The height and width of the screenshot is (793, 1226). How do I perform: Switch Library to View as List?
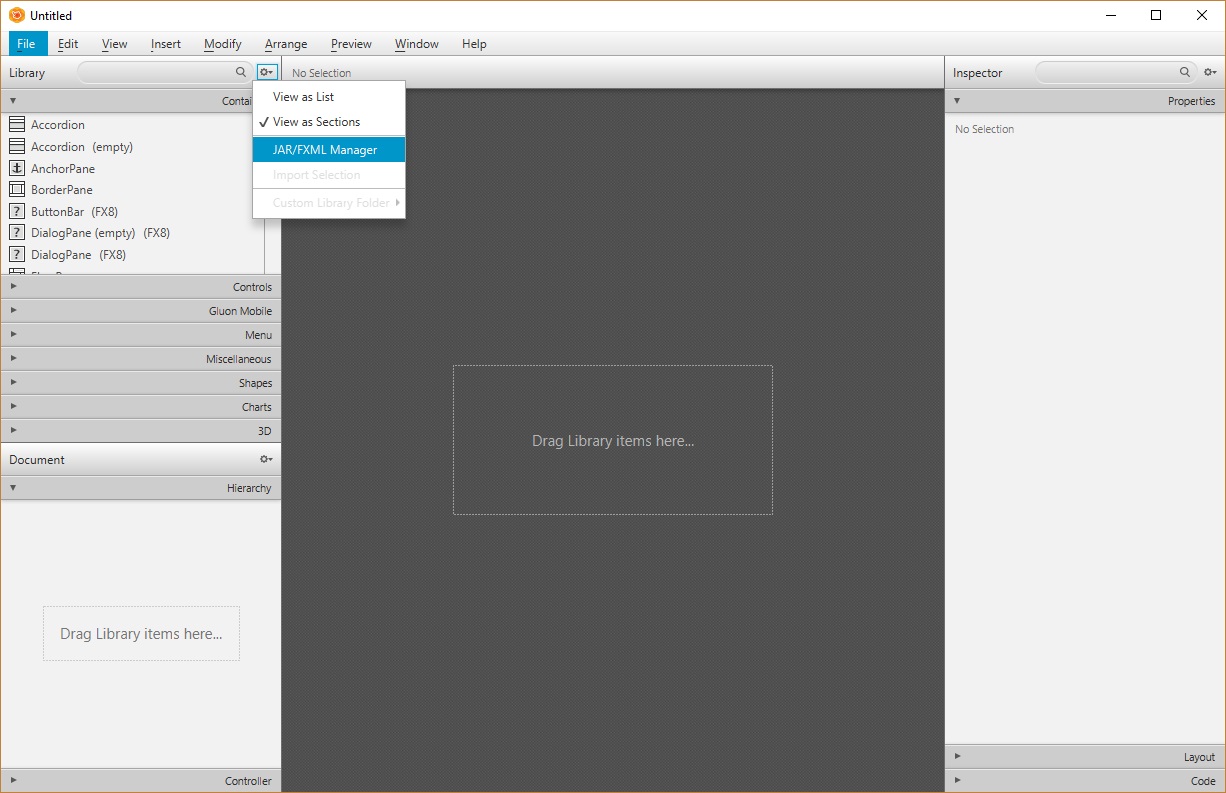click(329, 97)
